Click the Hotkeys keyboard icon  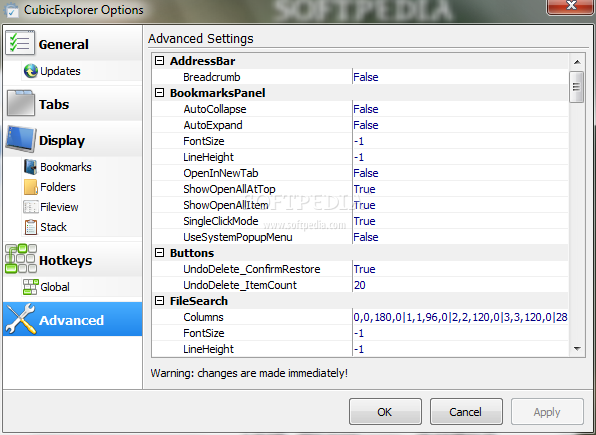(21, 259)
